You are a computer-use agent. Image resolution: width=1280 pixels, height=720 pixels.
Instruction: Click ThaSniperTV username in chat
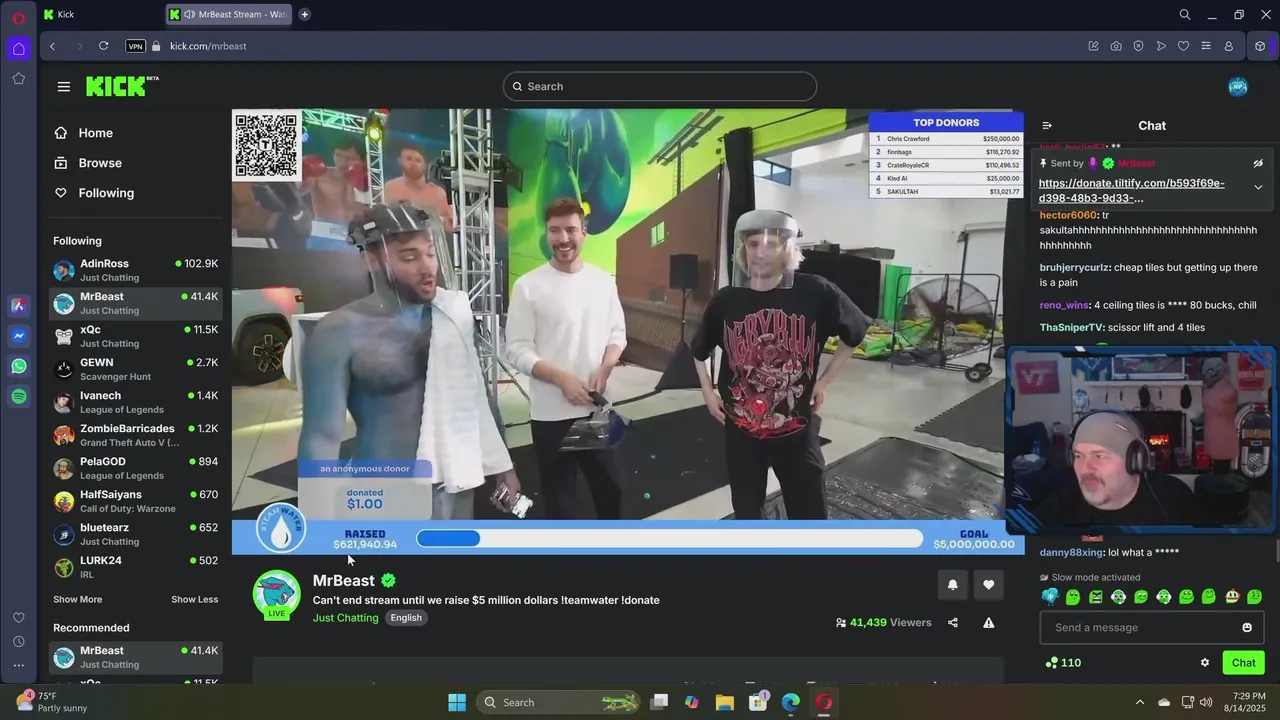[x=1071, y=328]
